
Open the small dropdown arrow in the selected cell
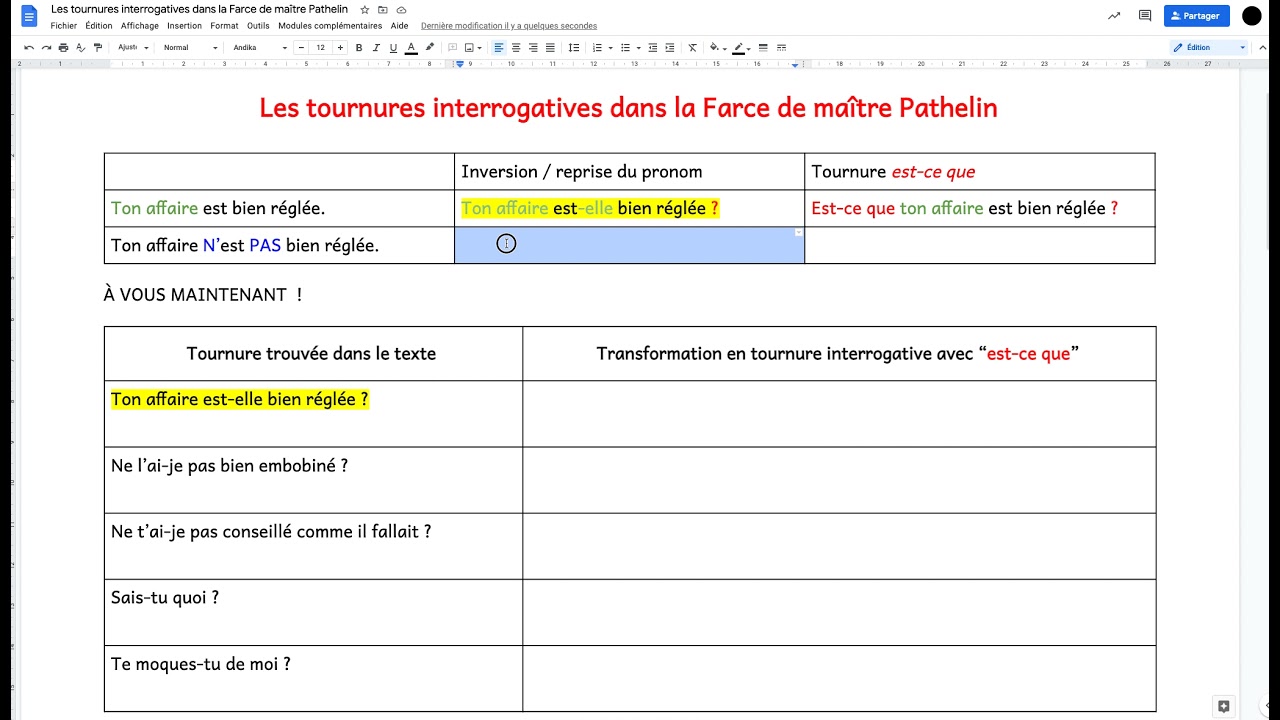pos(798,232)
